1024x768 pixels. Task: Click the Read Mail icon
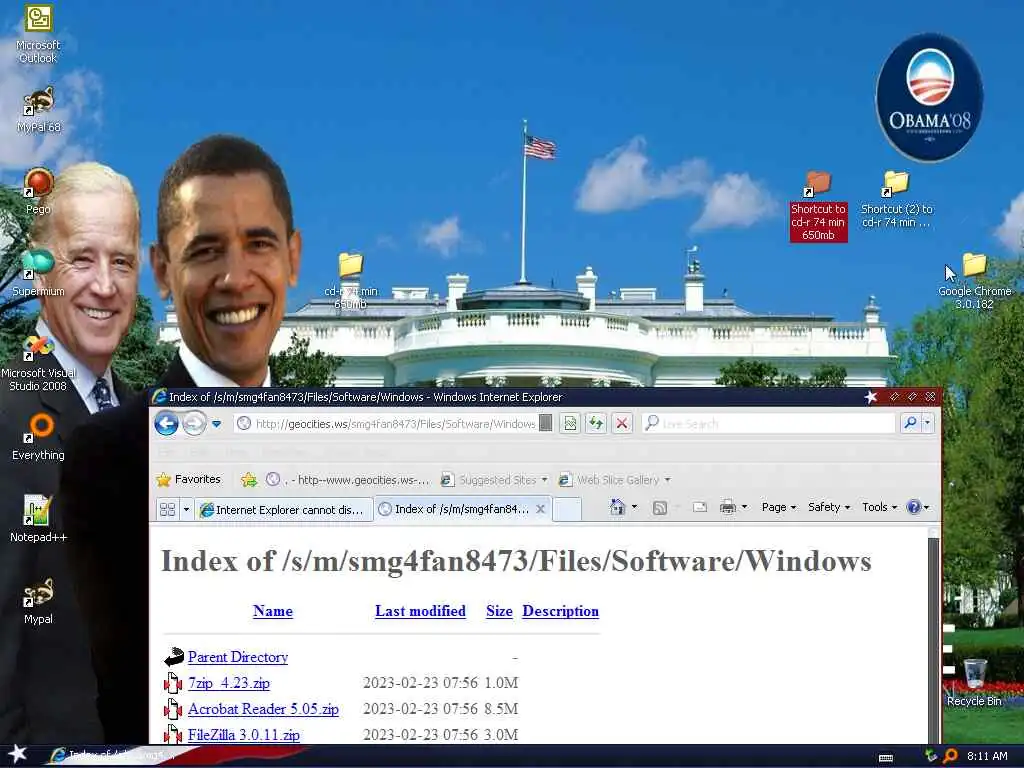tap(699, 507)
